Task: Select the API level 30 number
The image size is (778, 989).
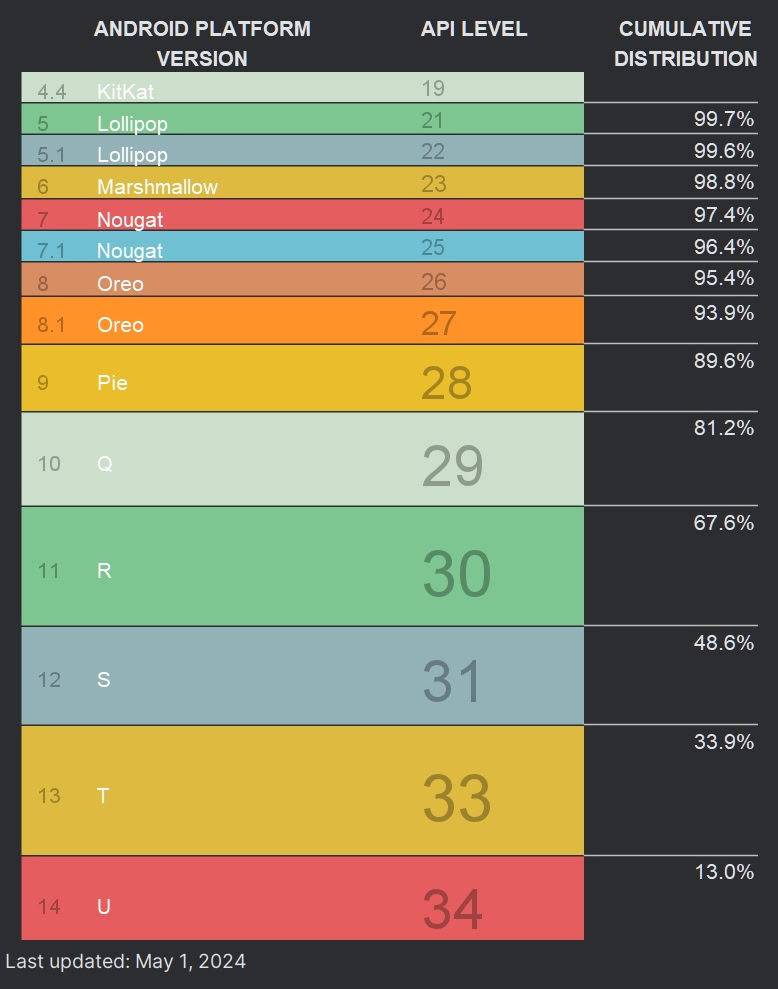Action: [x=456, y=573]
